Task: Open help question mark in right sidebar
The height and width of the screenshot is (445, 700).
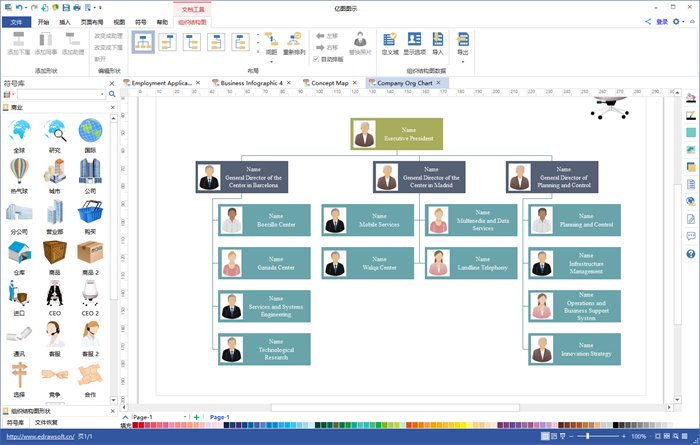Action: (x=691, y=254)
